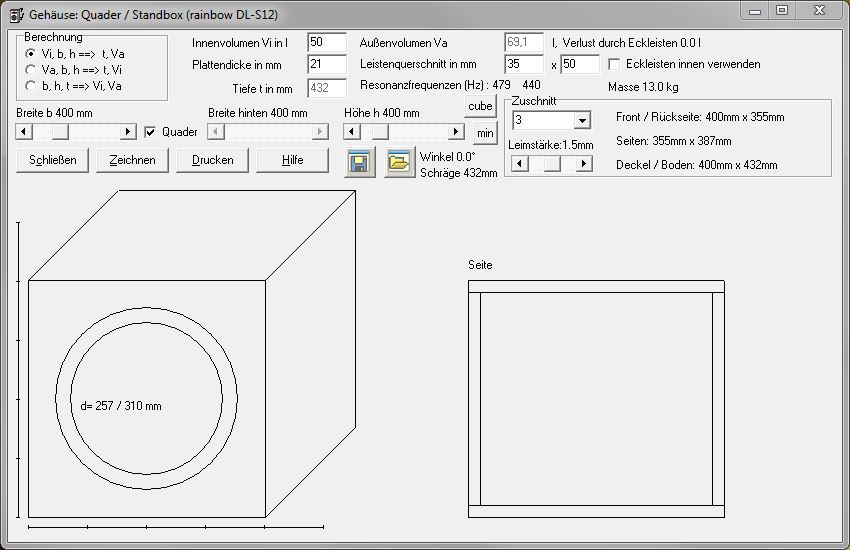Click left arrow of Breite b scrollbar

point(24,132)
